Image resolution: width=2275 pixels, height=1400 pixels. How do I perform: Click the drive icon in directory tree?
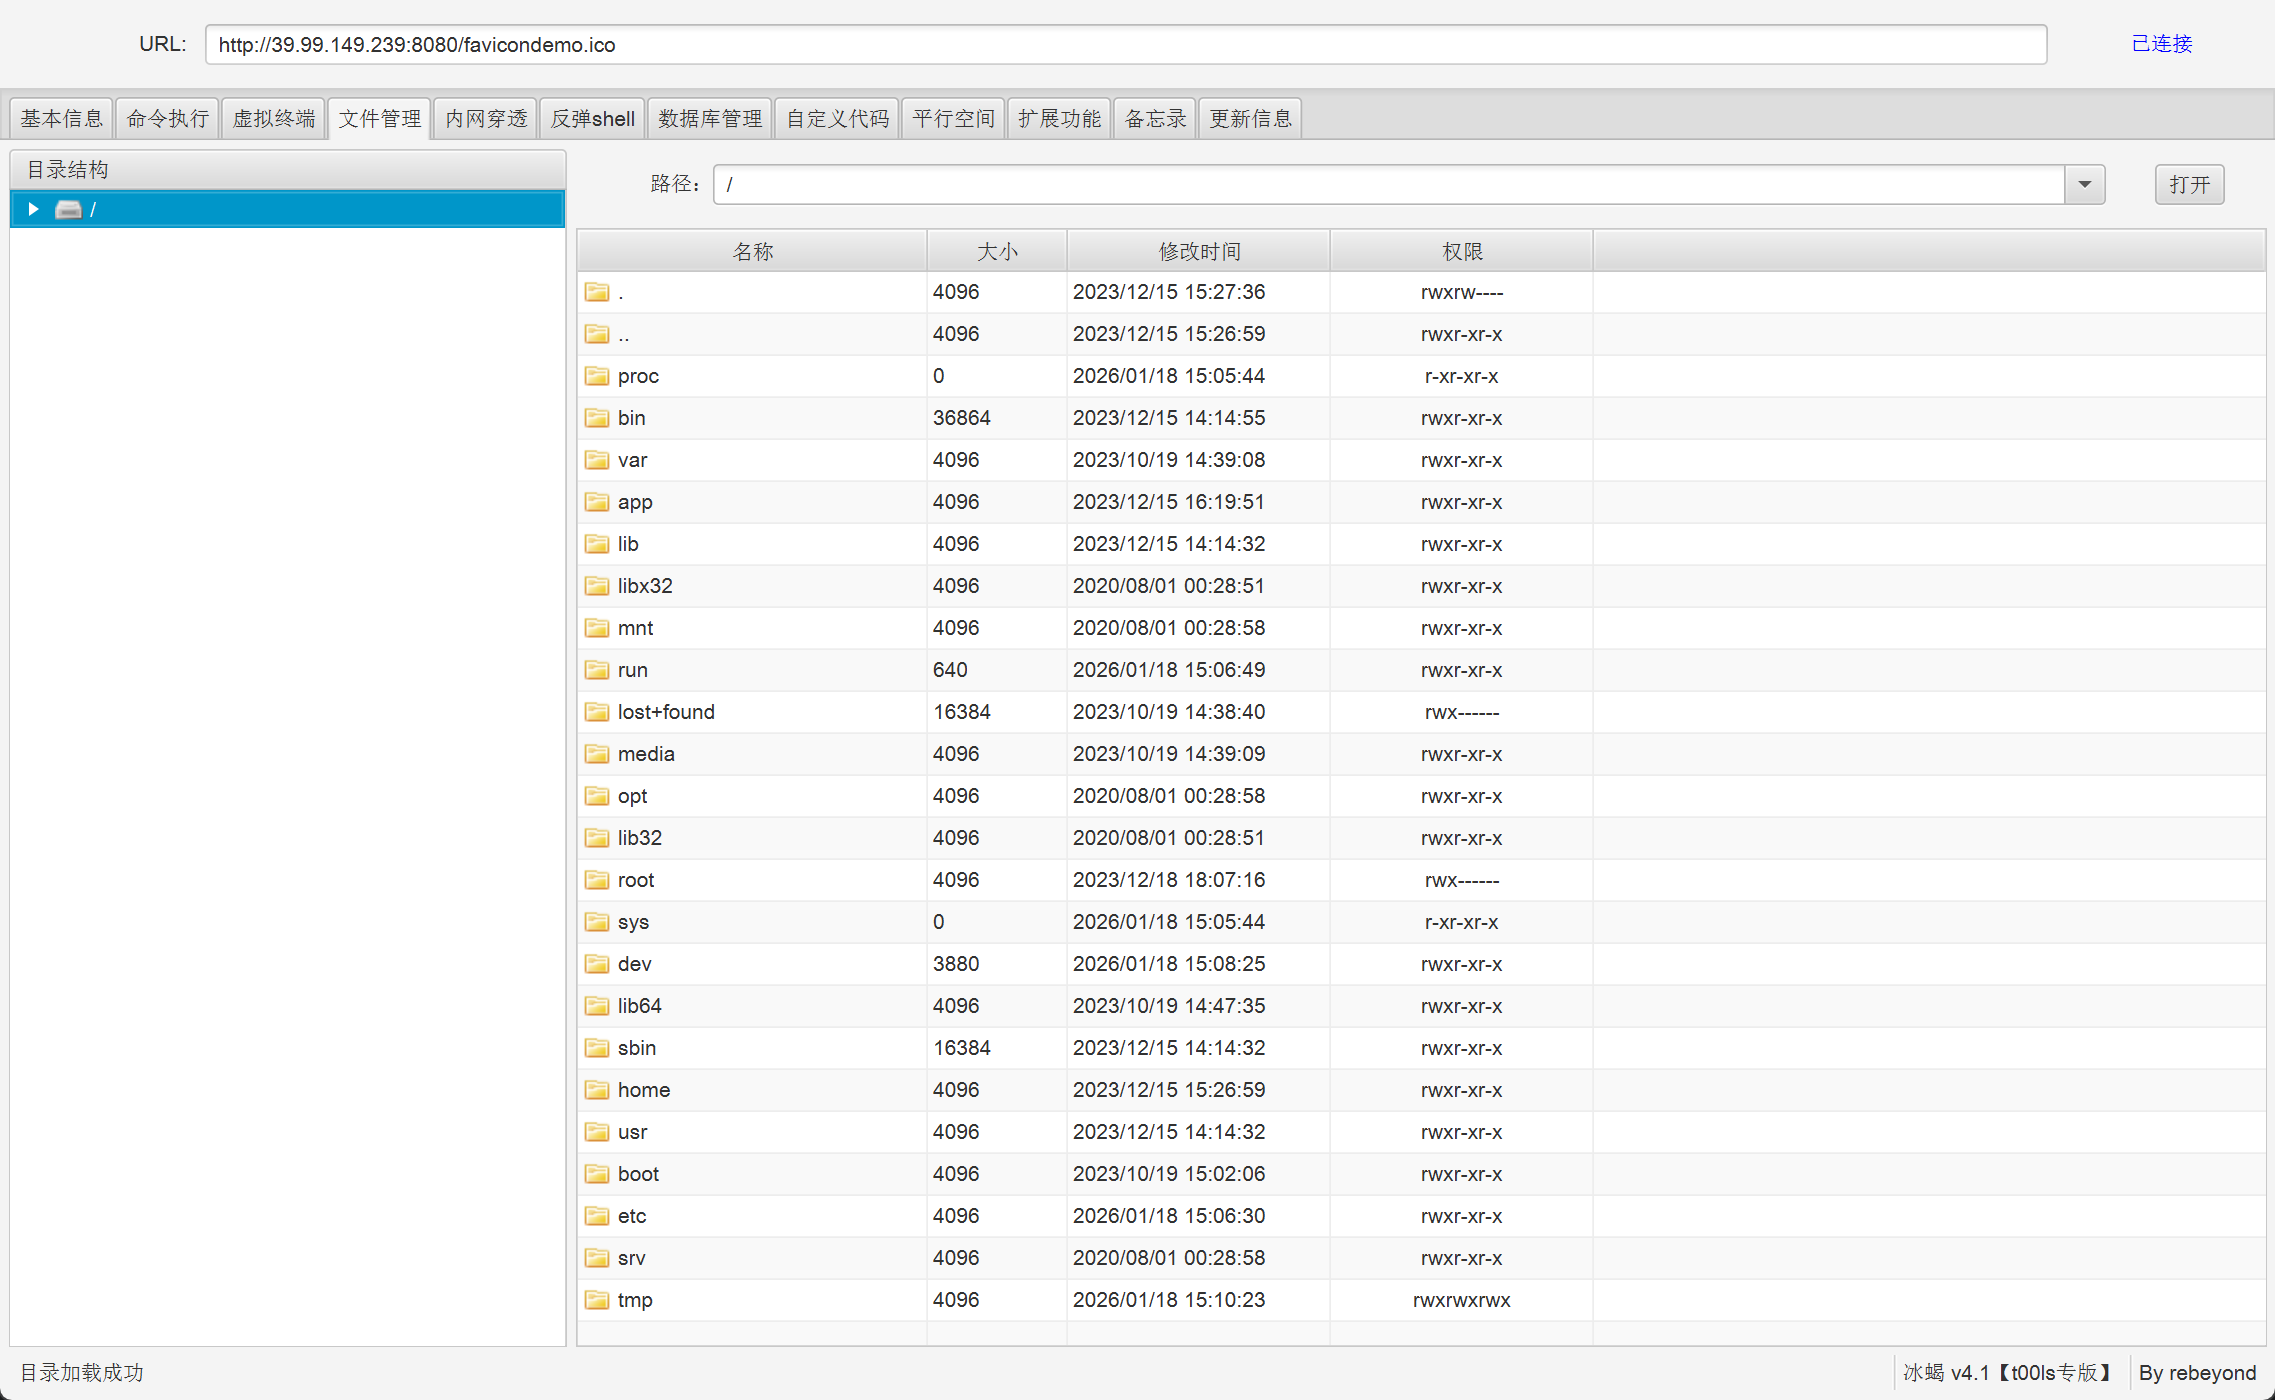[x=68, y=209]
